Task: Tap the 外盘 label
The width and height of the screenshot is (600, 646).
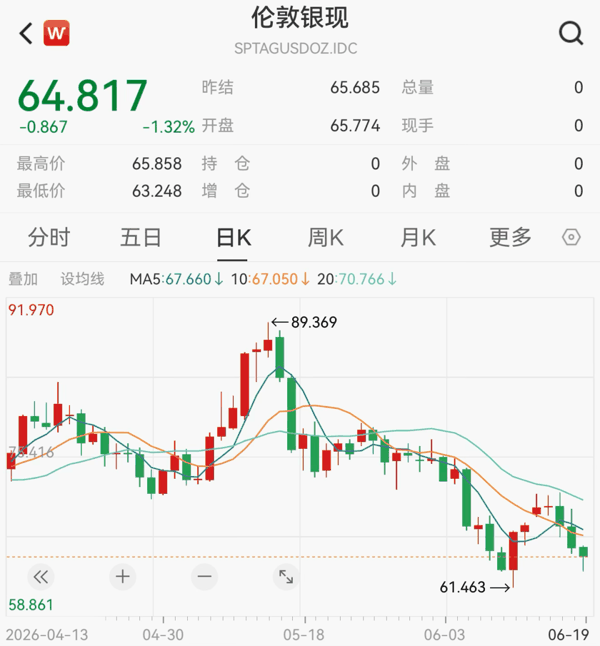Action: pyautogui.click(x=426, y=164)
